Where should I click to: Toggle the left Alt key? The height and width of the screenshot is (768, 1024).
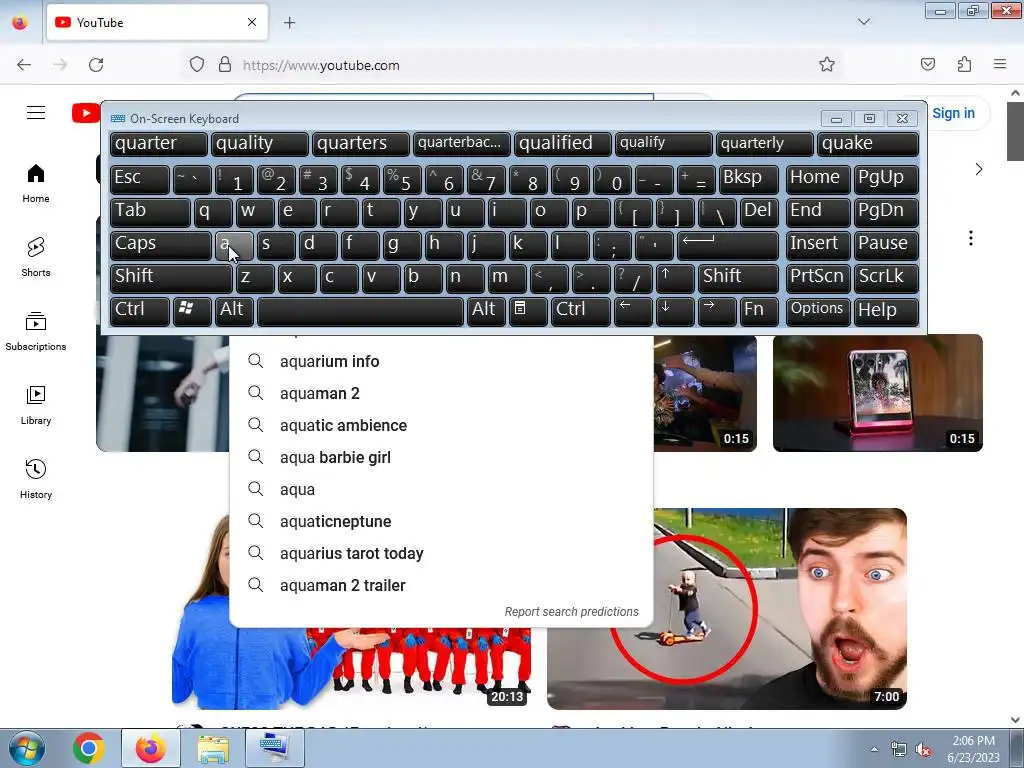pyautogui.click(x=234, y=310)
